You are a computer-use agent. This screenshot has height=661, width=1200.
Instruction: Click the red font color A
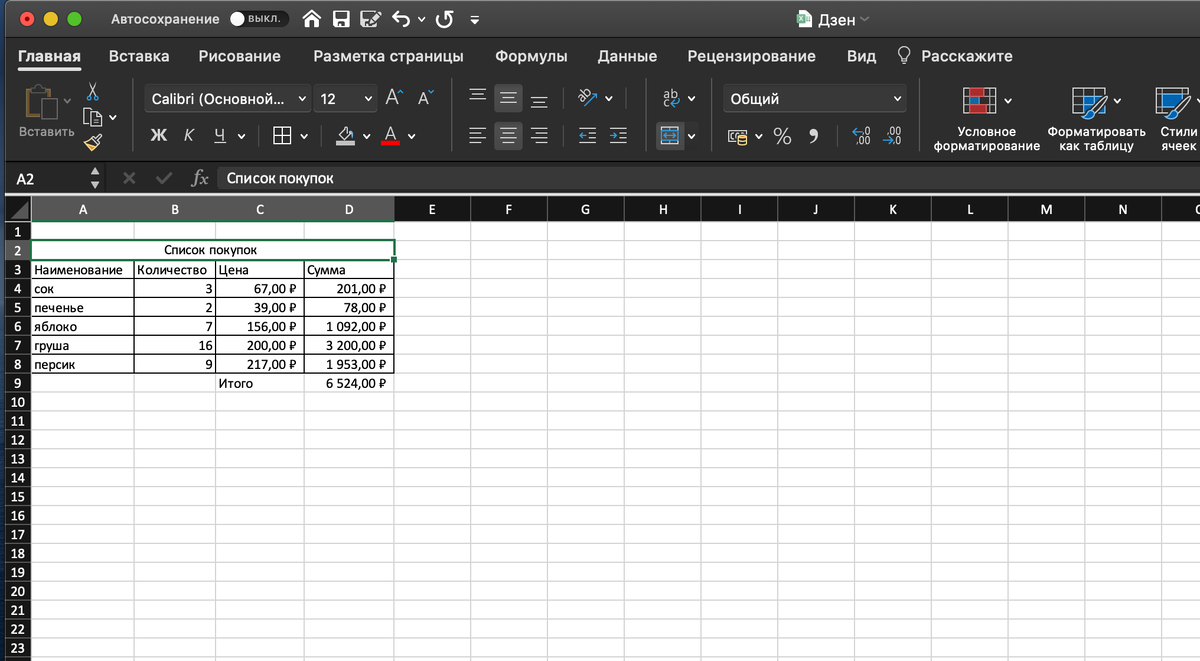click(390, 135)
